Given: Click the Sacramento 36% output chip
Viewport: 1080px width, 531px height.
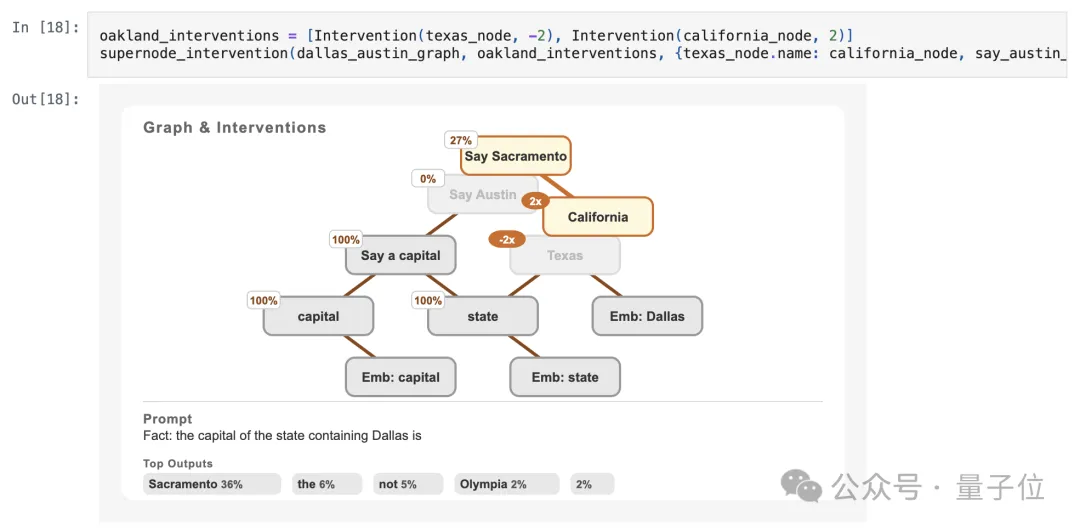Looking at the screenshot, I should 211,484.
